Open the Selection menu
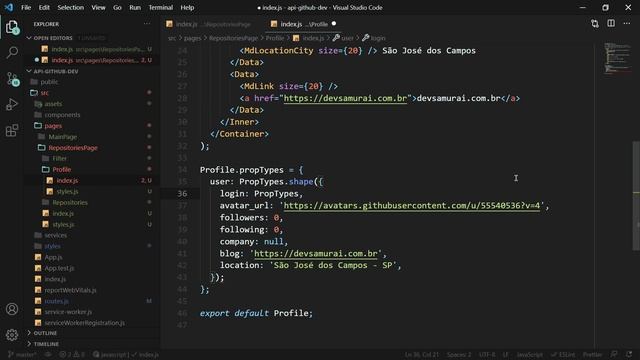This screenshot has width=640, height=360. (x=70, y=7)
